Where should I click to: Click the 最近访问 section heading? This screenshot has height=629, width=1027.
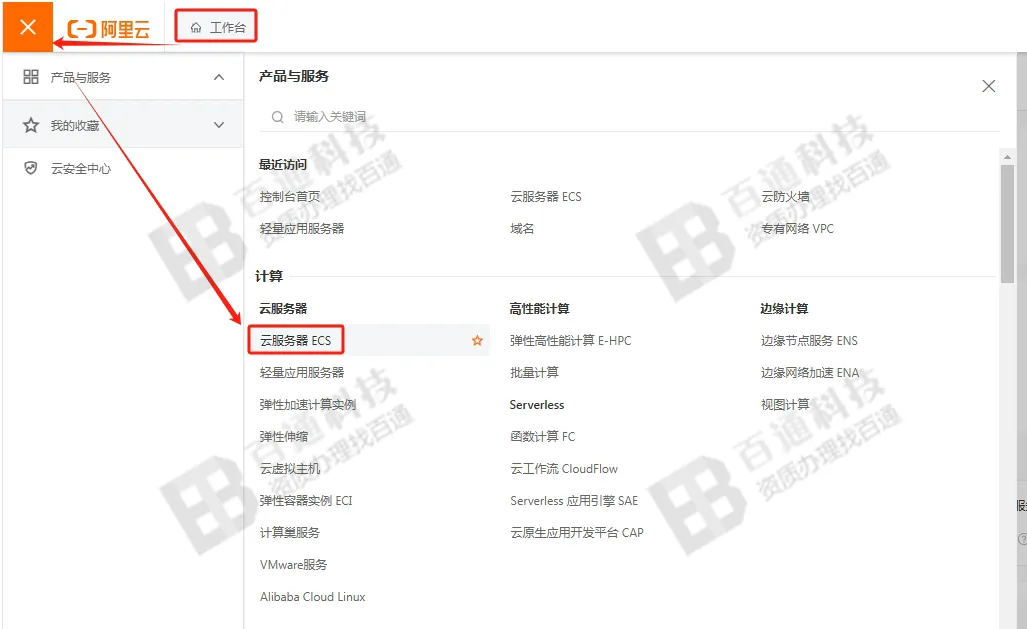pos(283,164)
